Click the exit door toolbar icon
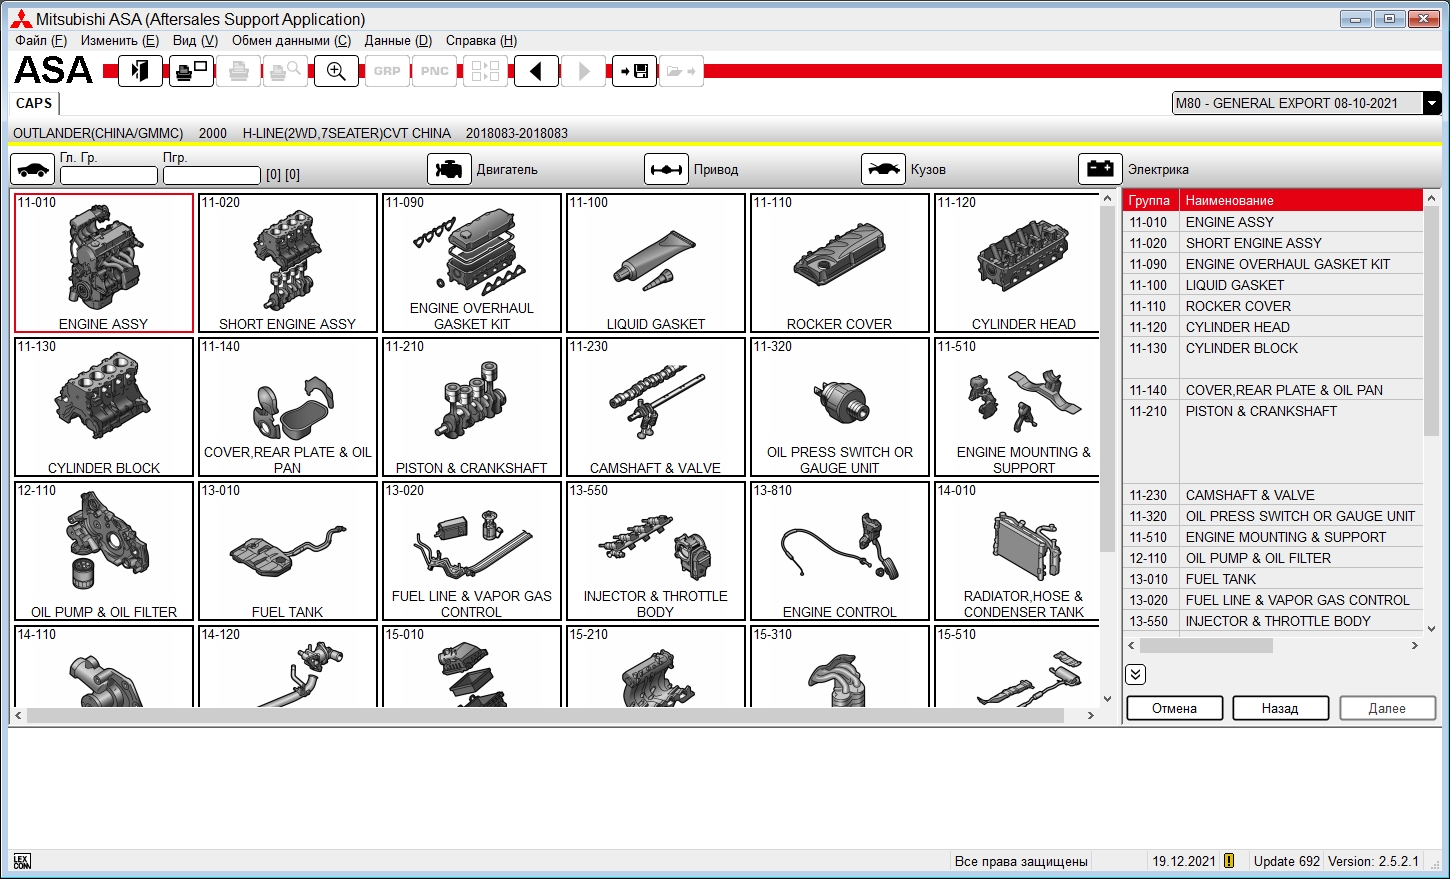The image size is (1450, 879). tap(140, 71)
